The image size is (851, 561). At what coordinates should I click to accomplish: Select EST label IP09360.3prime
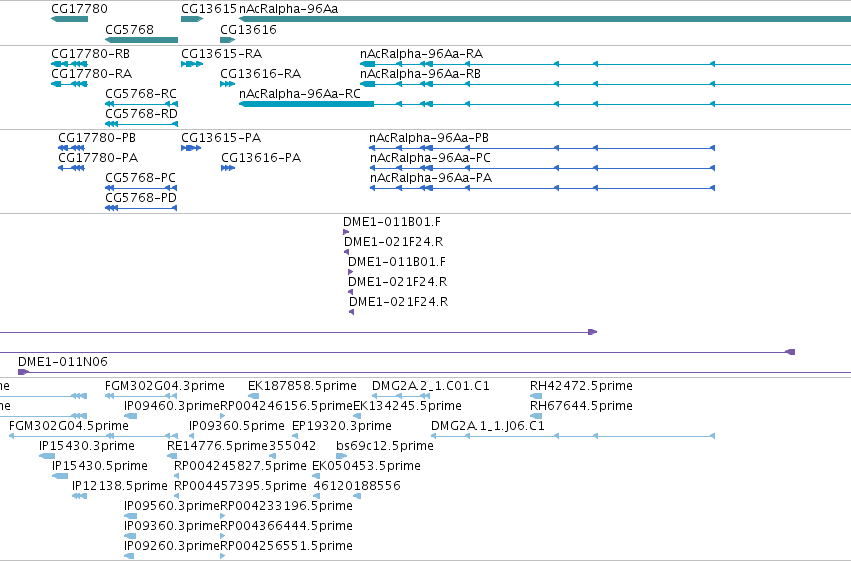tap(172, 526)
